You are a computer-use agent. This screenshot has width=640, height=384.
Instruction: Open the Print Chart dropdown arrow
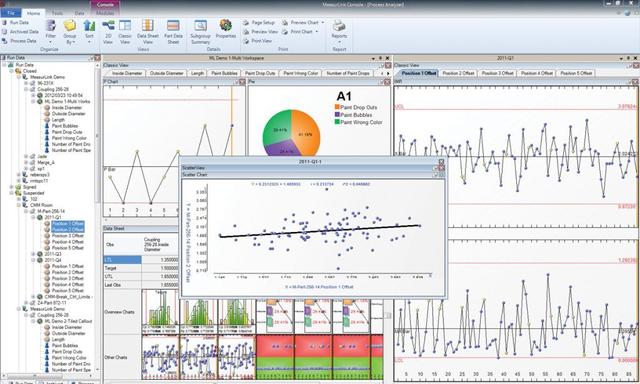(x=316, y=31)
